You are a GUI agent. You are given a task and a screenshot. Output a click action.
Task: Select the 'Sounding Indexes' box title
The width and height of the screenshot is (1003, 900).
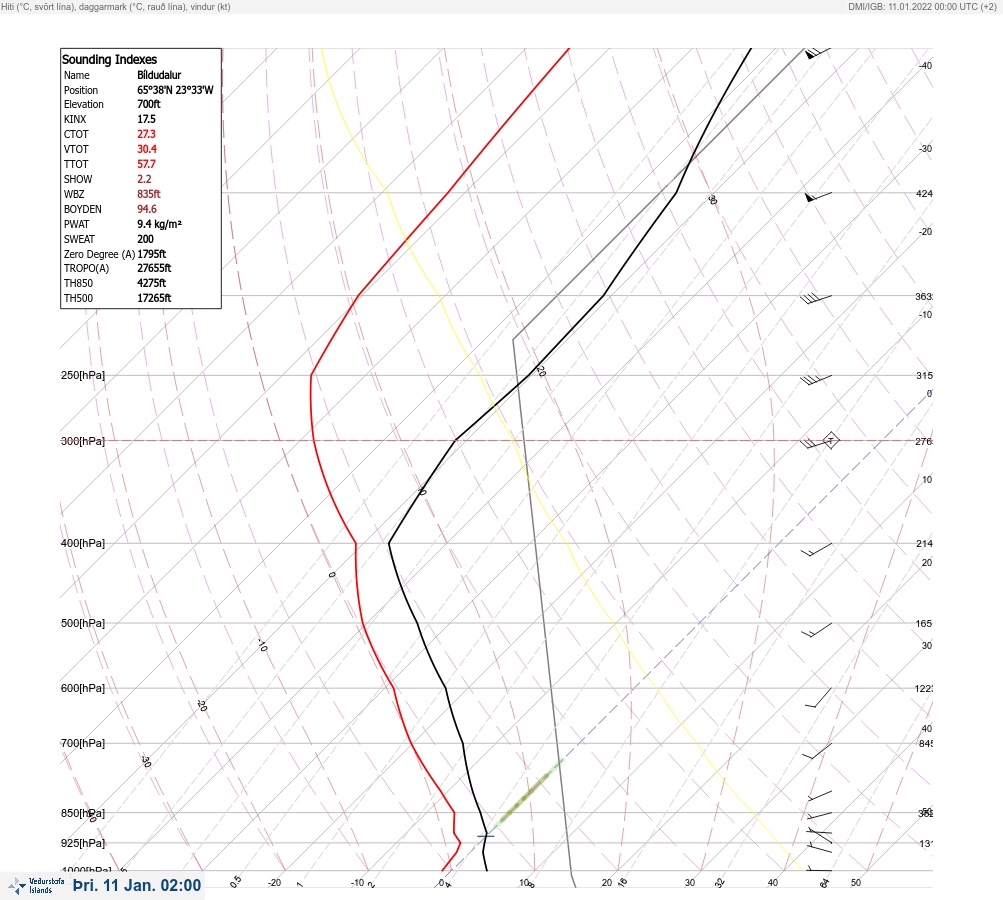pos(109,59)
